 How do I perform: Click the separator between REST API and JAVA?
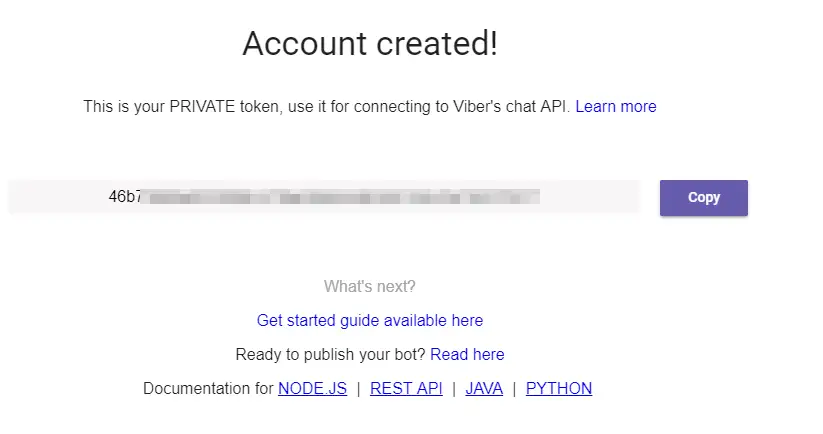pyautogui.click(x=454, y=388)
